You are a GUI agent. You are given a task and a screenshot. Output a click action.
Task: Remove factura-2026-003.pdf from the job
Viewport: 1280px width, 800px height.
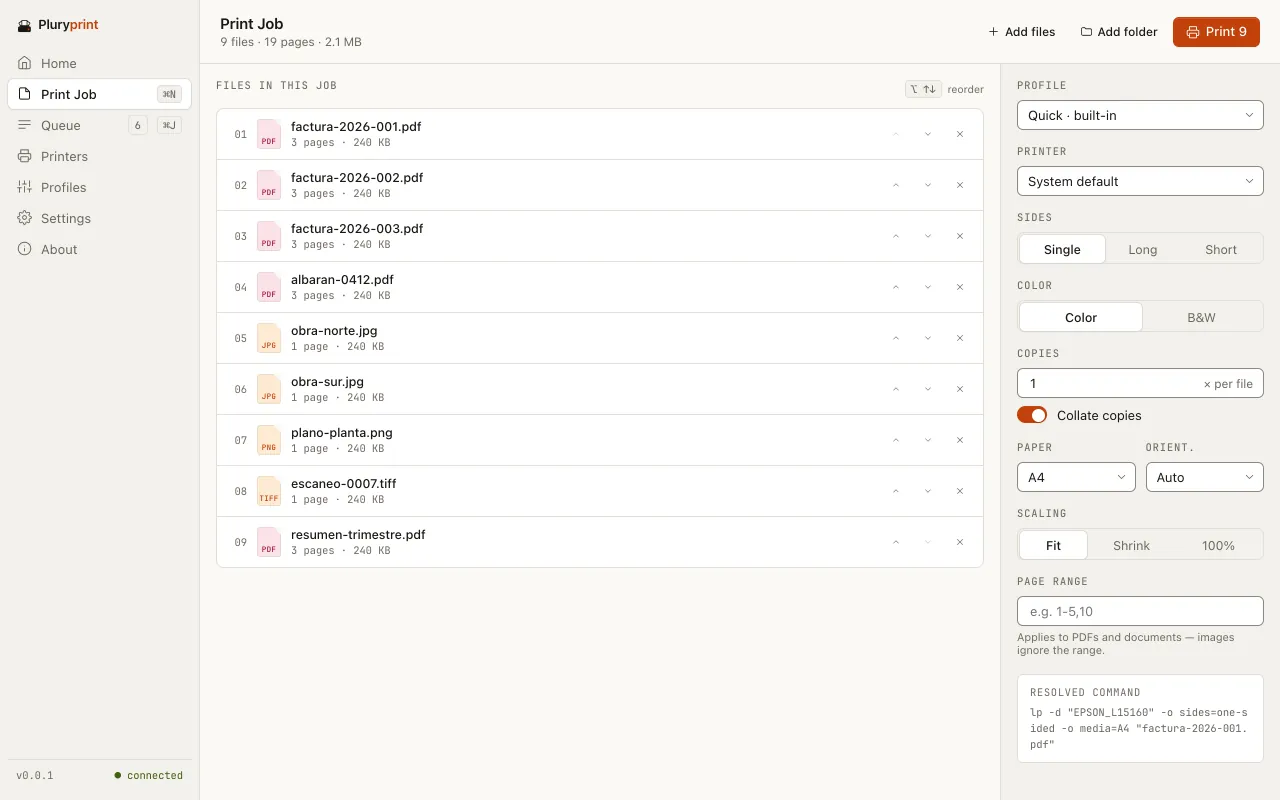[960, 236]
